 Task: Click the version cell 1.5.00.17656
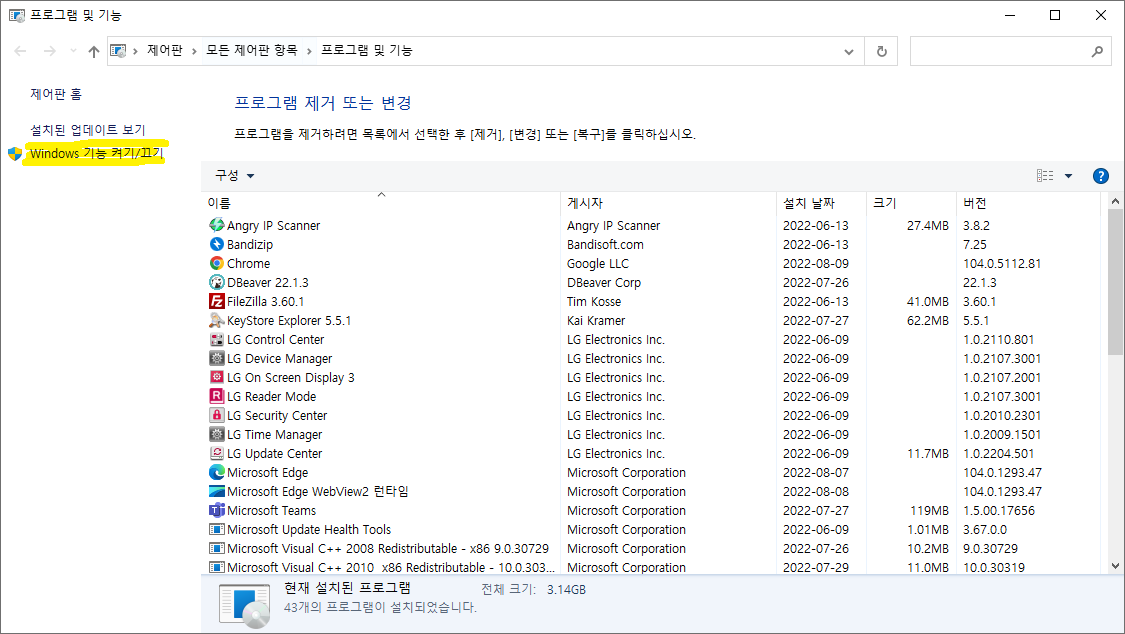pyautogui.click(x=999, y=511)
